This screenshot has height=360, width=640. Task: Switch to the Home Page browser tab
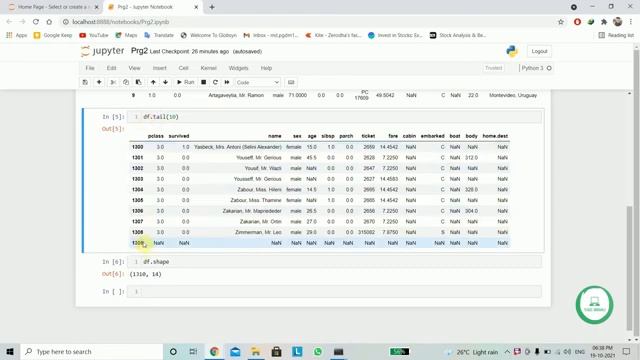pos(53,7)
